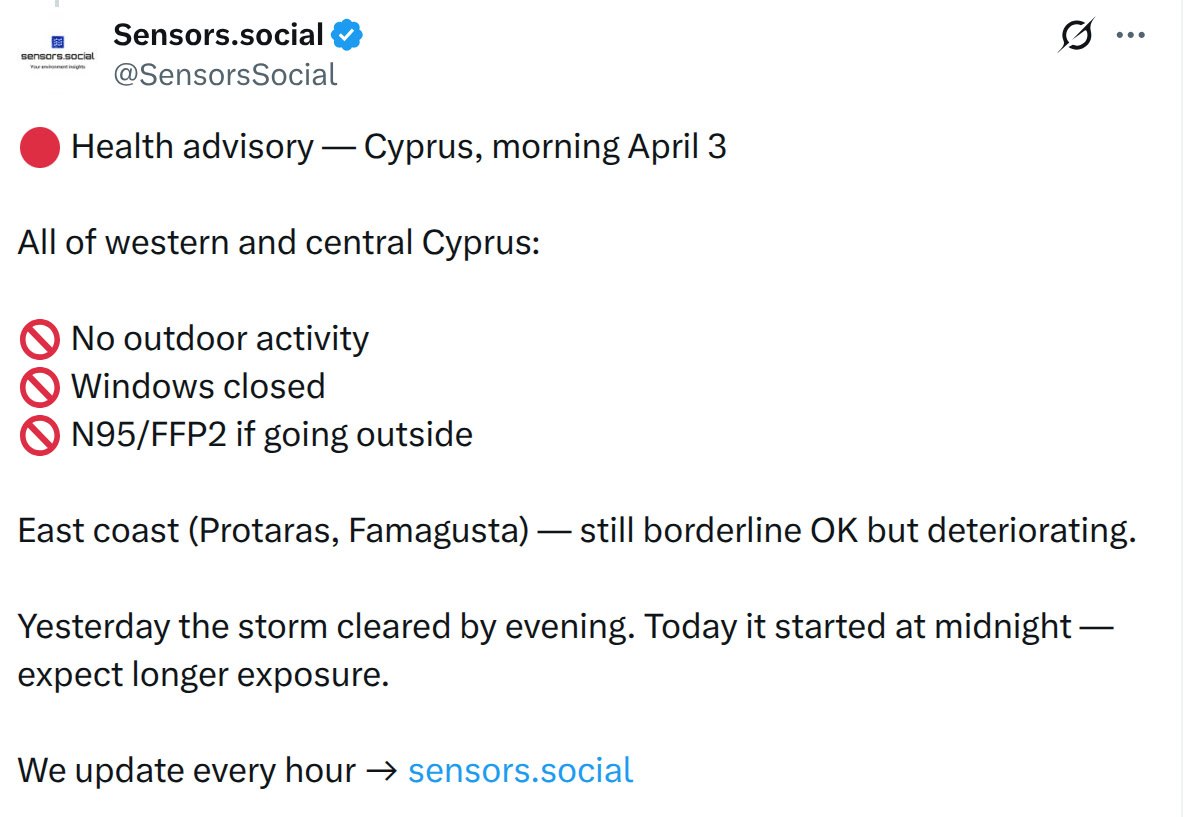The image size is (1185, 817).
Task: Click the prohibited icon beside N95/FFP2
Action: point(40,436)
